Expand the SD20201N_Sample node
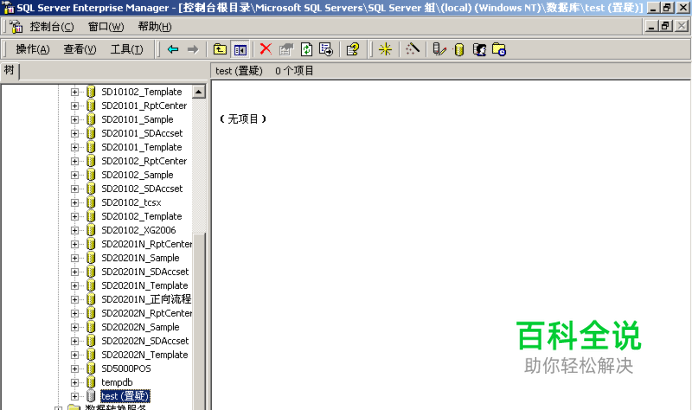Image resolution: width=692 pixels, height=410 pixels. (75, 258)
